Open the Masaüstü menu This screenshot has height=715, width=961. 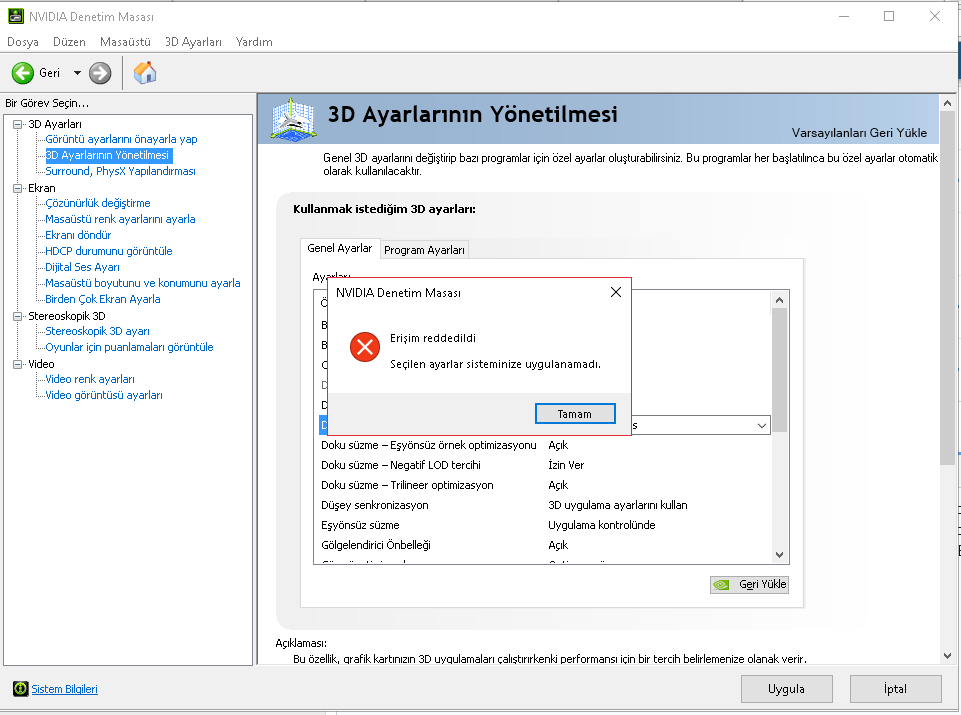125,42
